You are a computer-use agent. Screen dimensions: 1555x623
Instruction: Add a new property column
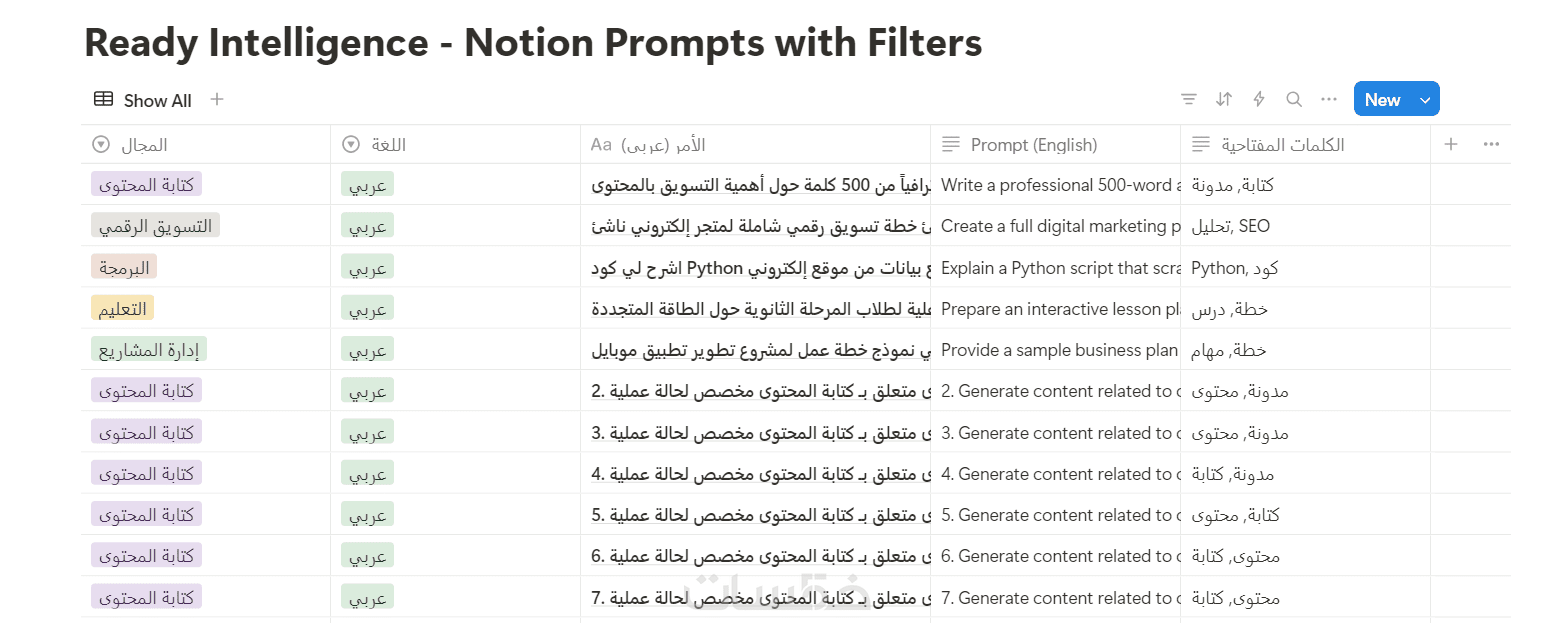click(x=1451, y=145)
